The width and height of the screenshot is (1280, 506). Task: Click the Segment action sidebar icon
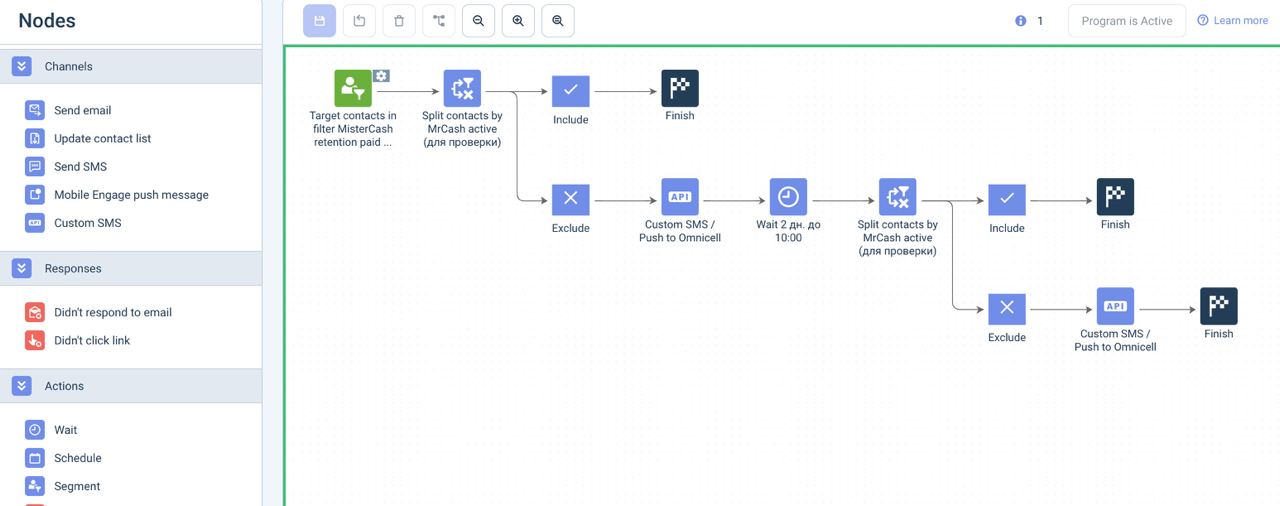click(x=35, y=485)
